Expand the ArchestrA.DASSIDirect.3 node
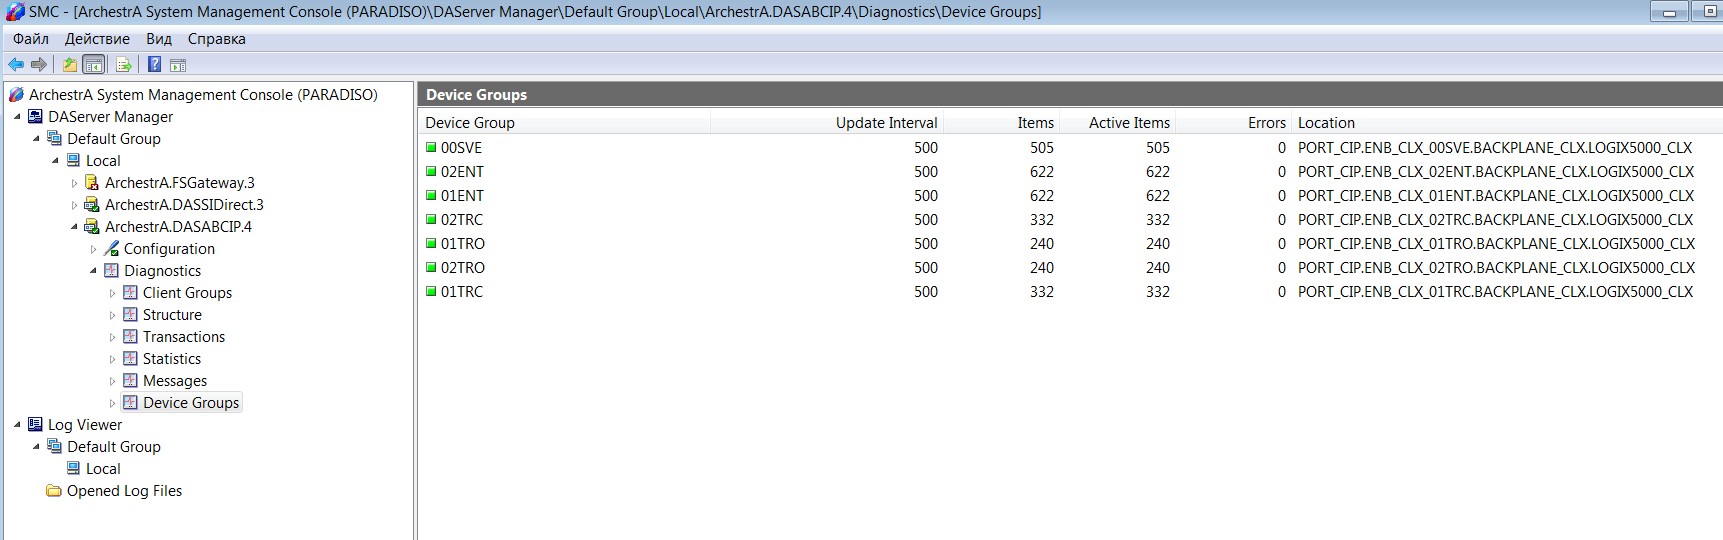1723x540 pixels. click(75, 205)
